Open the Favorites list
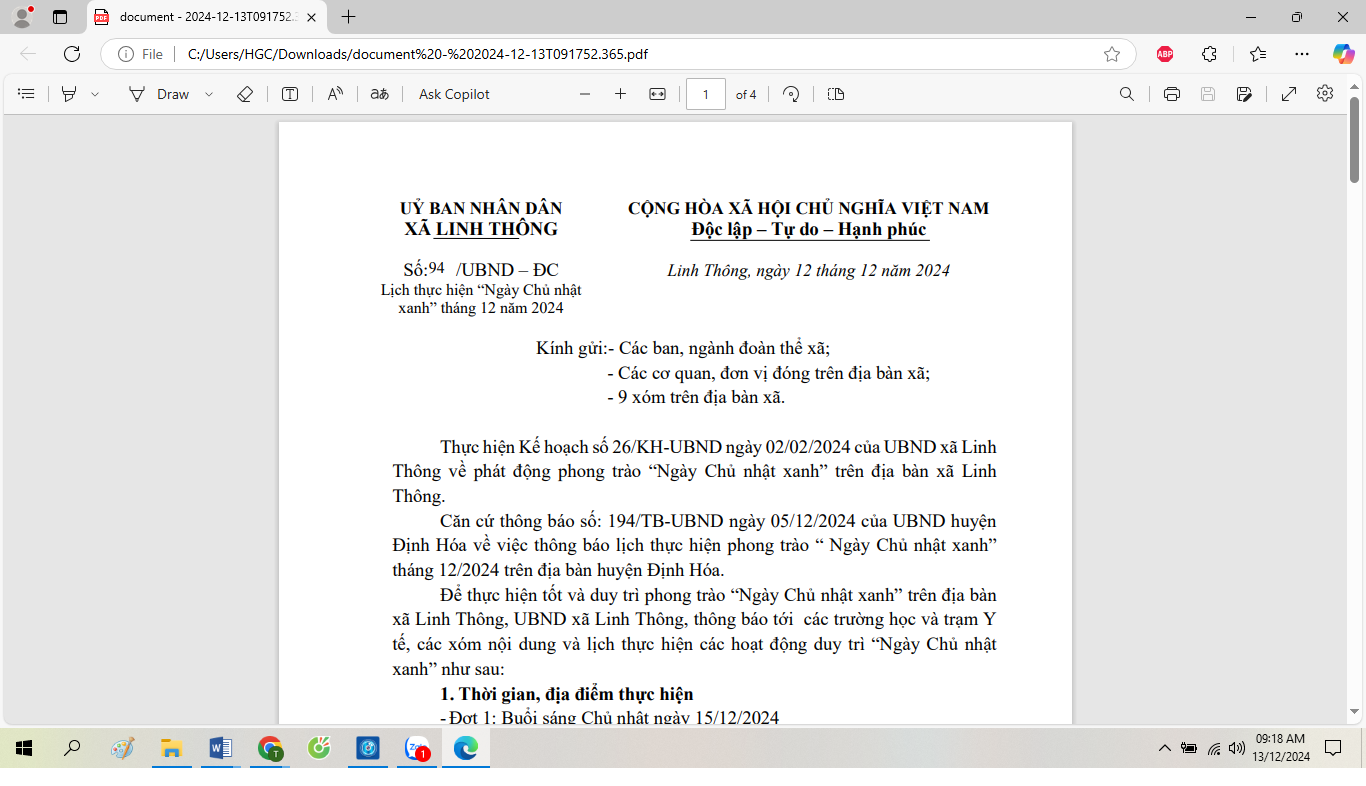This screenshot has width=1366, height=786. (1257, 54)
